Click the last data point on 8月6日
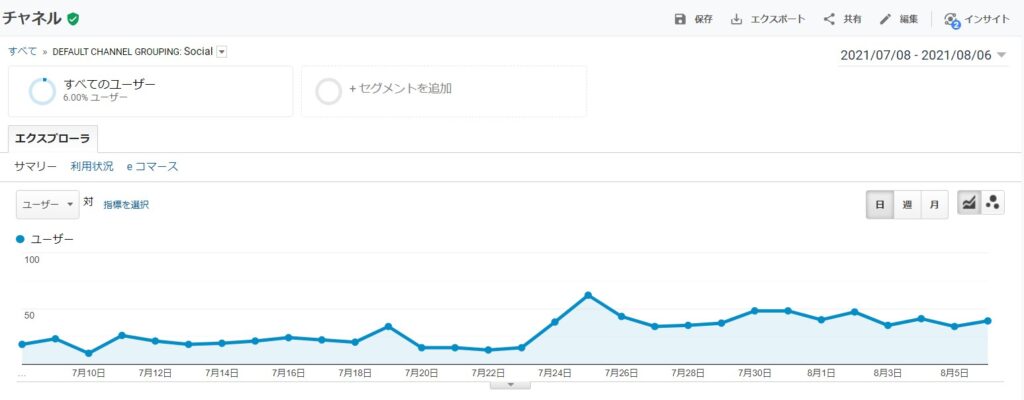Screen dimensions: 1024x400 tap(987, 321)
